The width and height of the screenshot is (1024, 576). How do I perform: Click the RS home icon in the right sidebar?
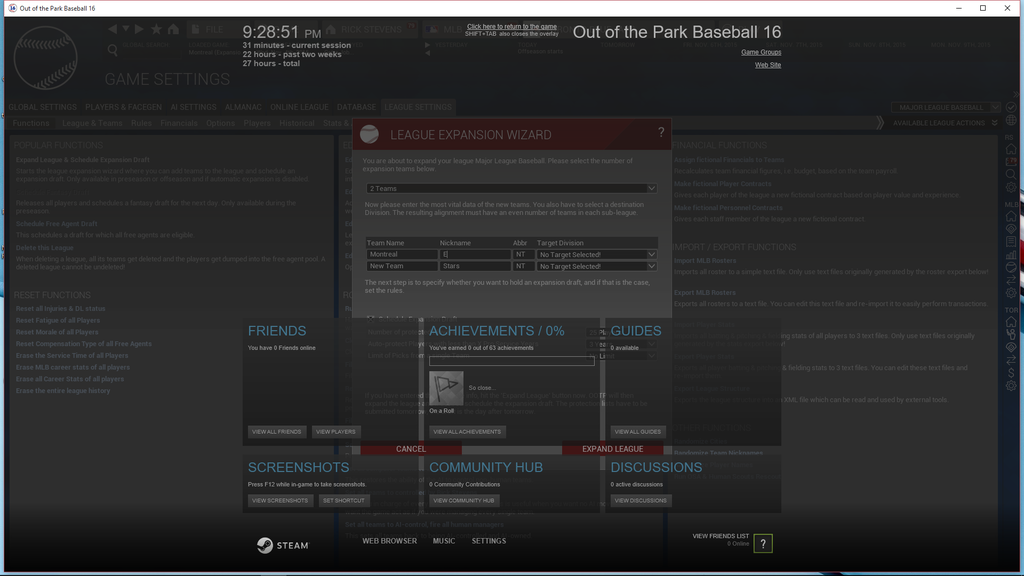(1011, 149)
